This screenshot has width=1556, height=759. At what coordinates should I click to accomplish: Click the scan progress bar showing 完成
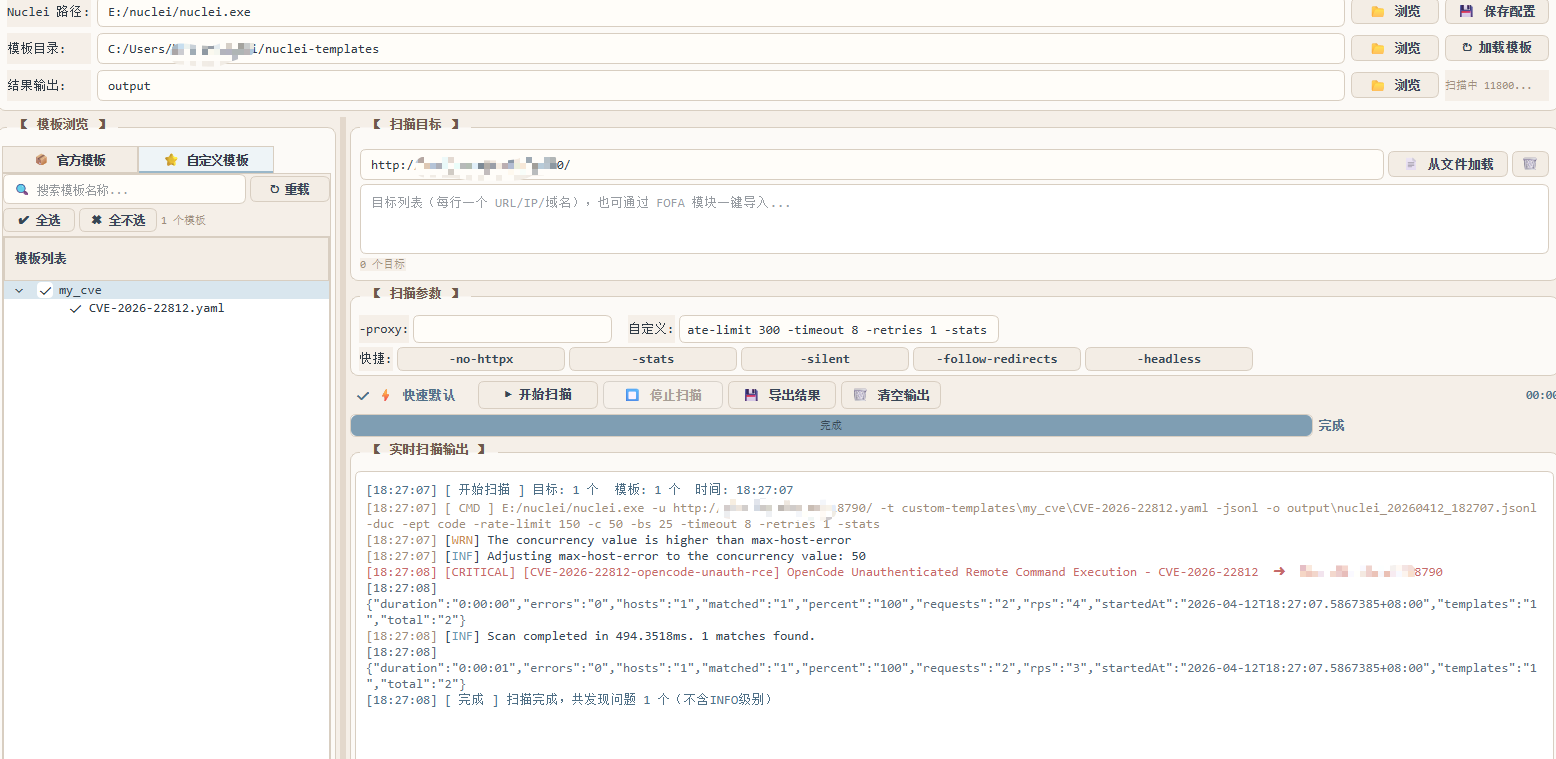click(831, 425)
